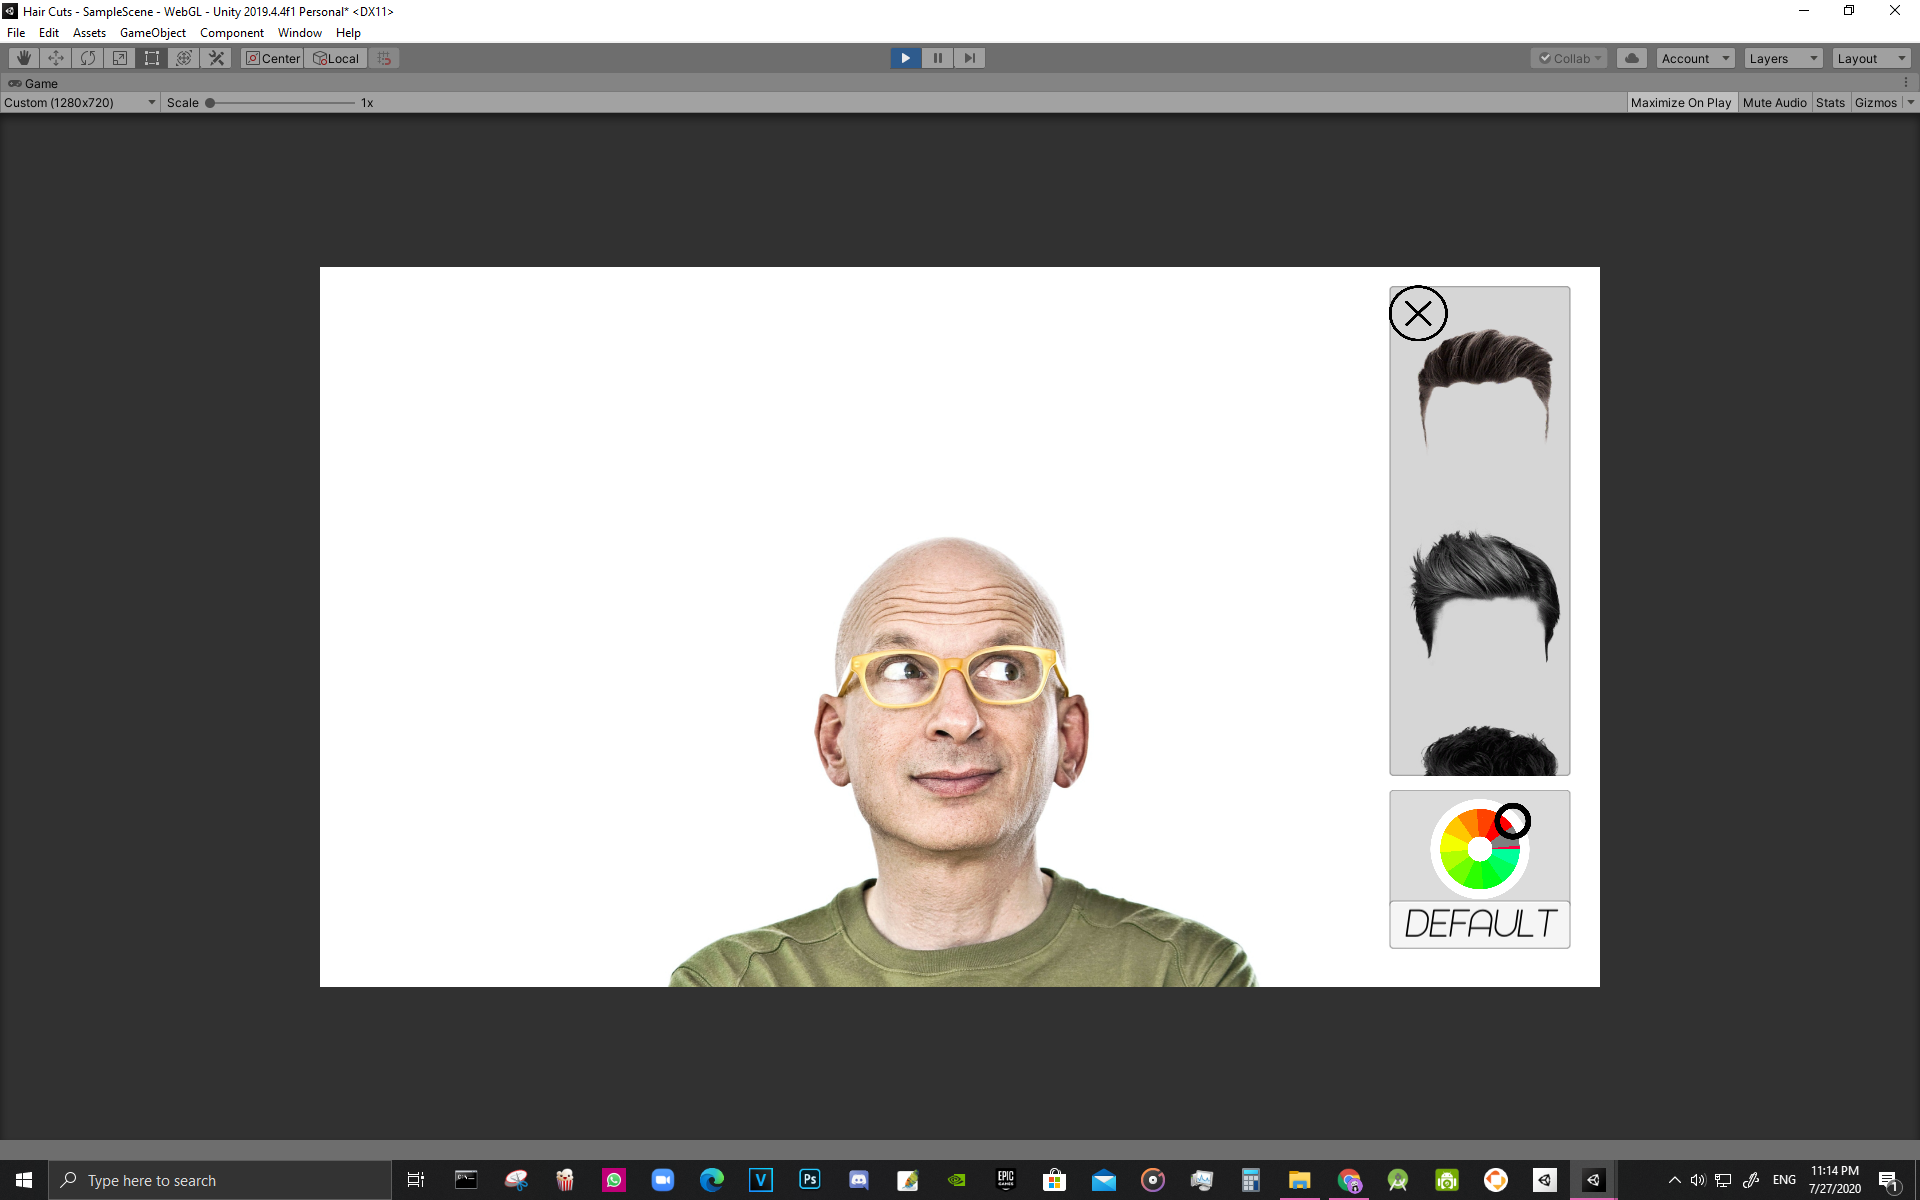Viewport: 1920px width, 1200px height.
Task: Open the Assets menu
Action: tap(90, 33)
